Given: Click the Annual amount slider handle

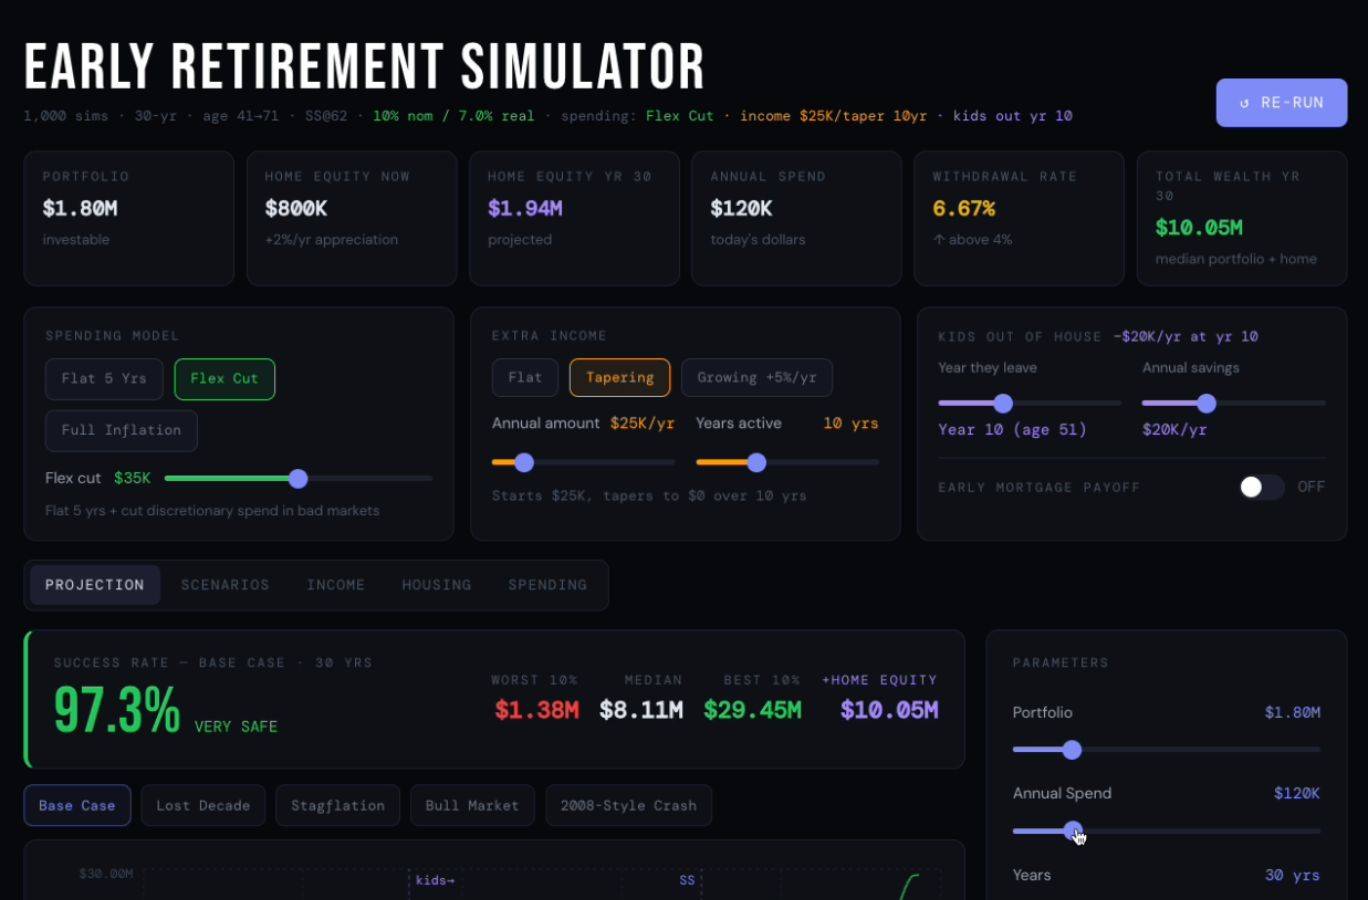Looking at the screenshot, I should (x=524, y=462).
